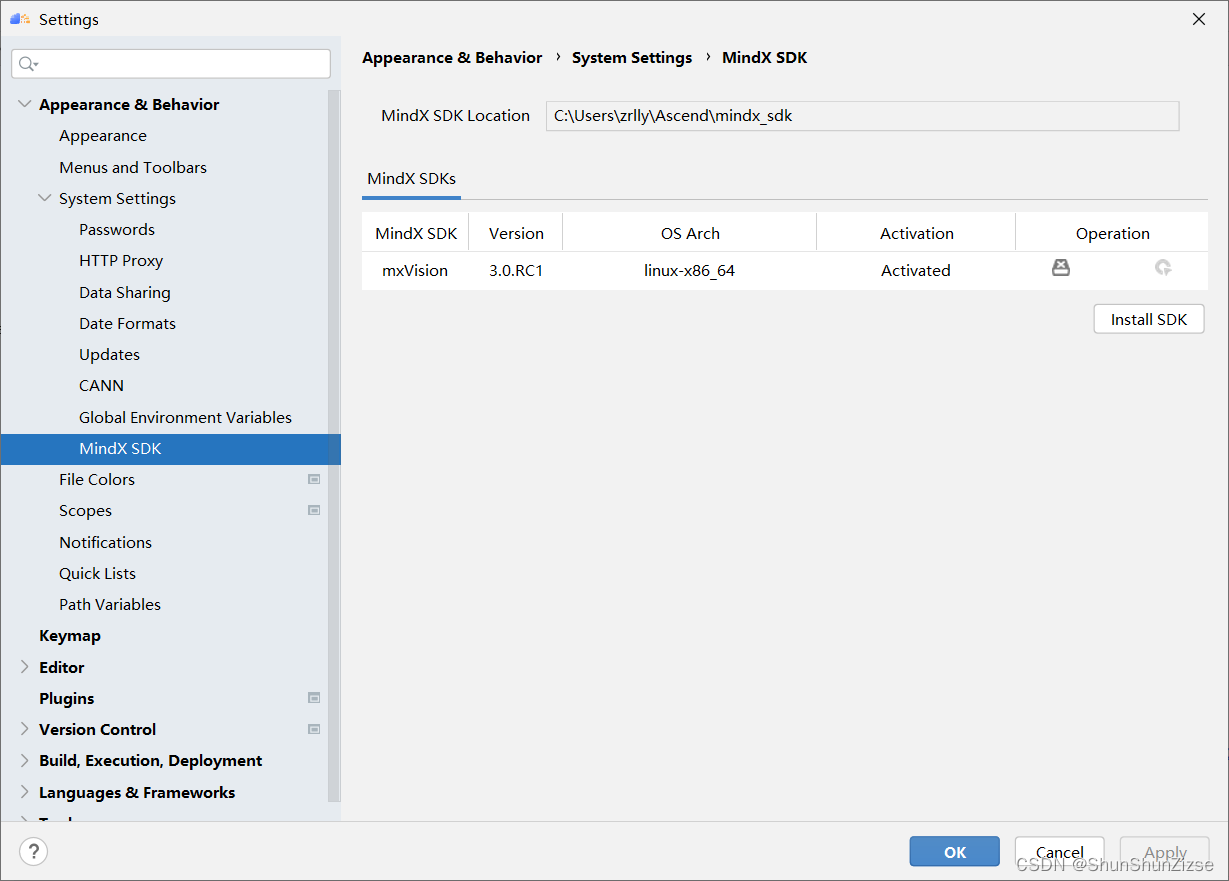Collapse the Appearance & Behavior section

25,104
